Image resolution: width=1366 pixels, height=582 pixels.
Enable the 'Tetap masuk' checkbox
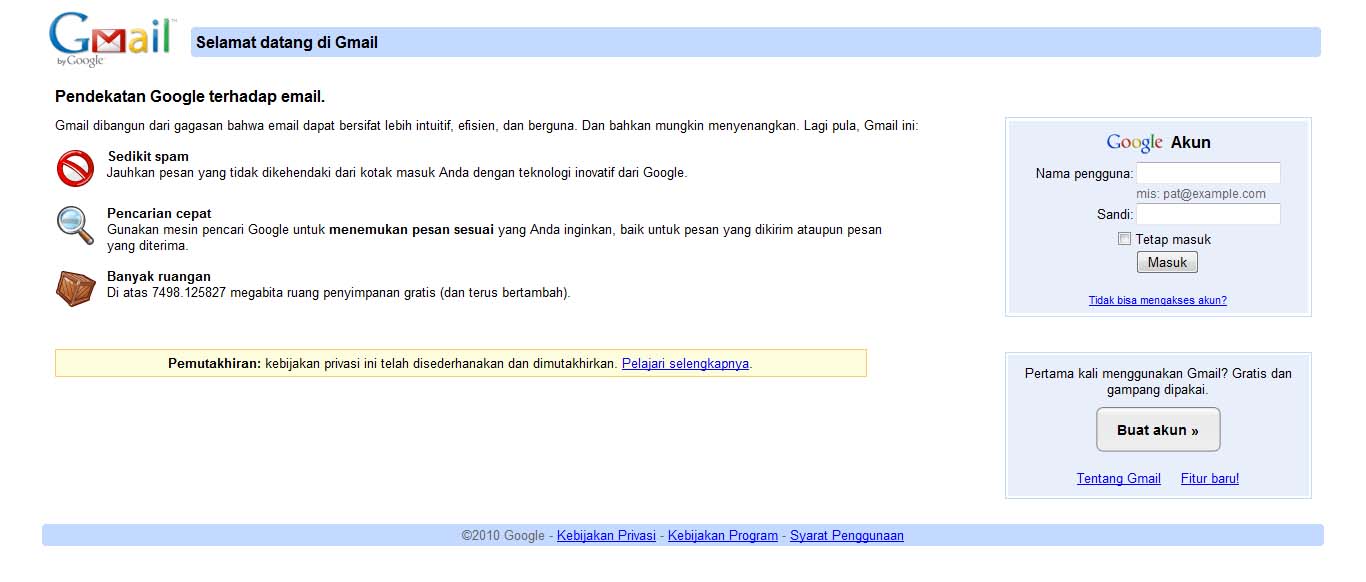point(1126,239)
